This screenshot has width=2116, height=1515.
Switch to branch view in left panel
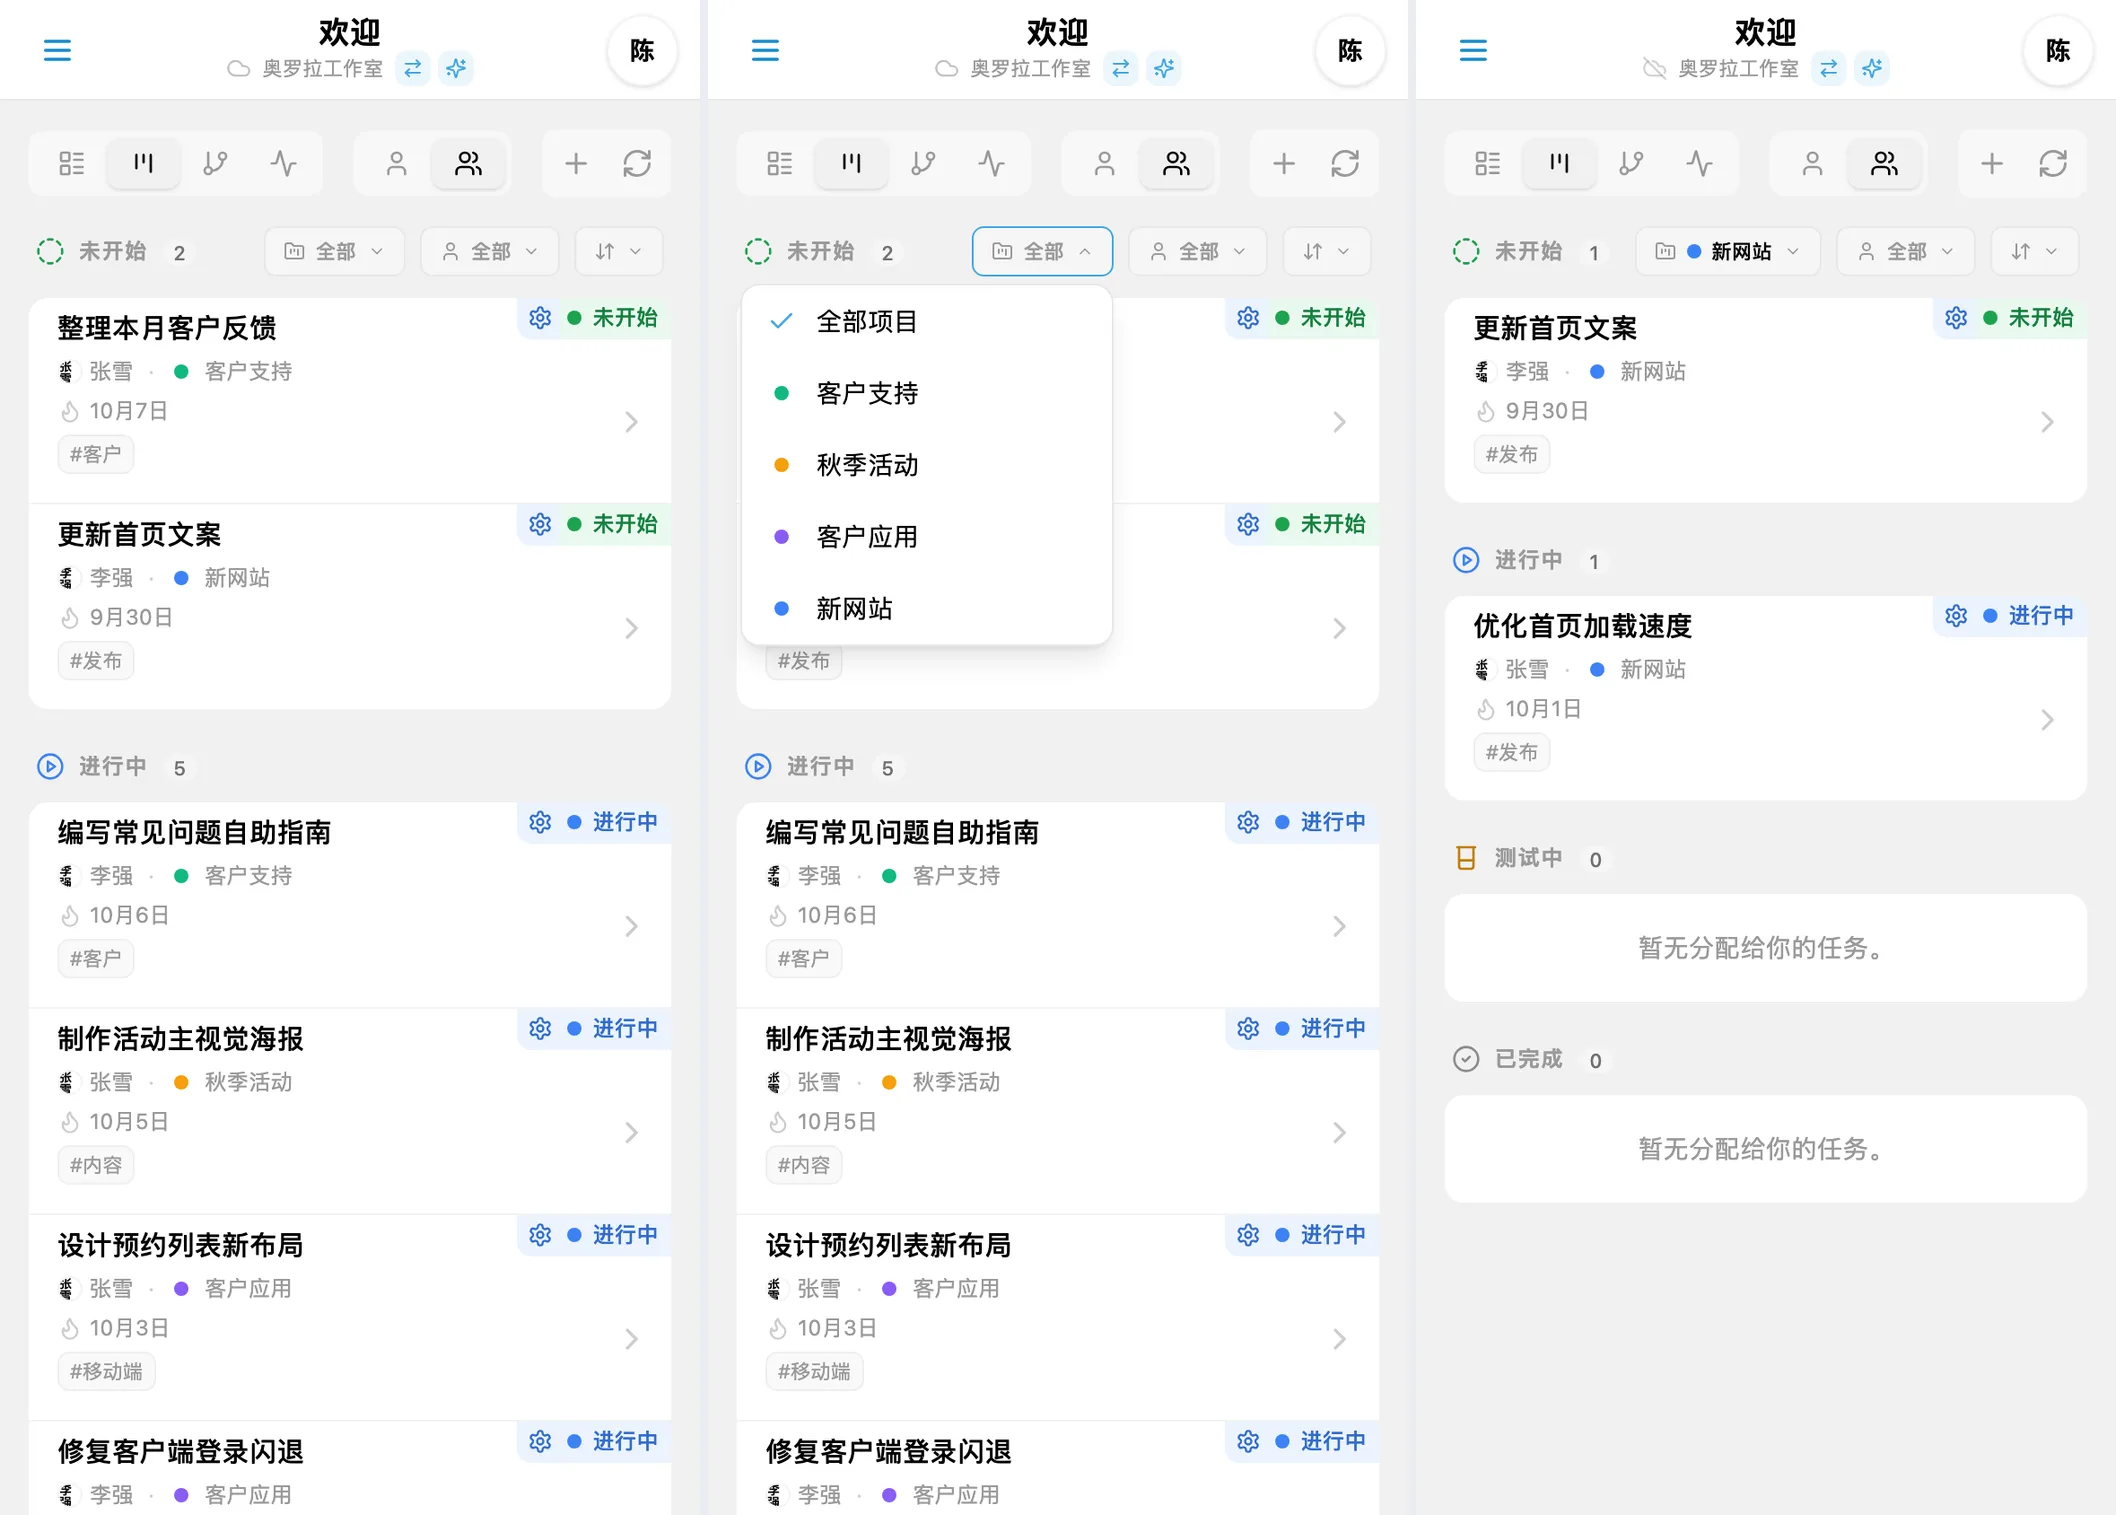point(215,163)
